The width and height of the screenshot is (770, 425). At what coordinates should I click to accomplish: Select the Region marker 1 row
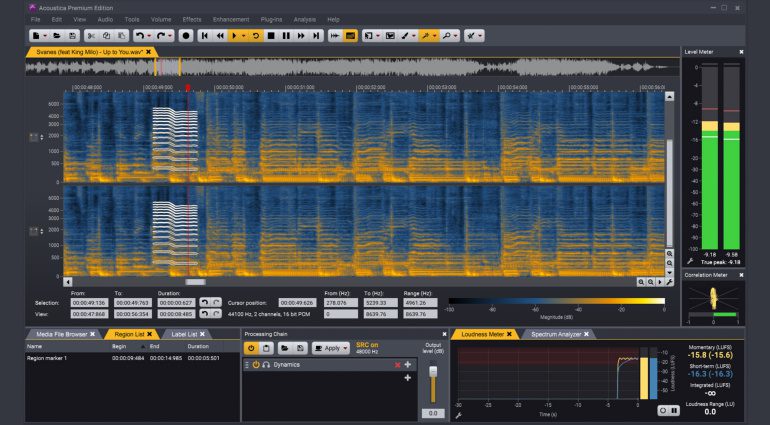[133, 358]
